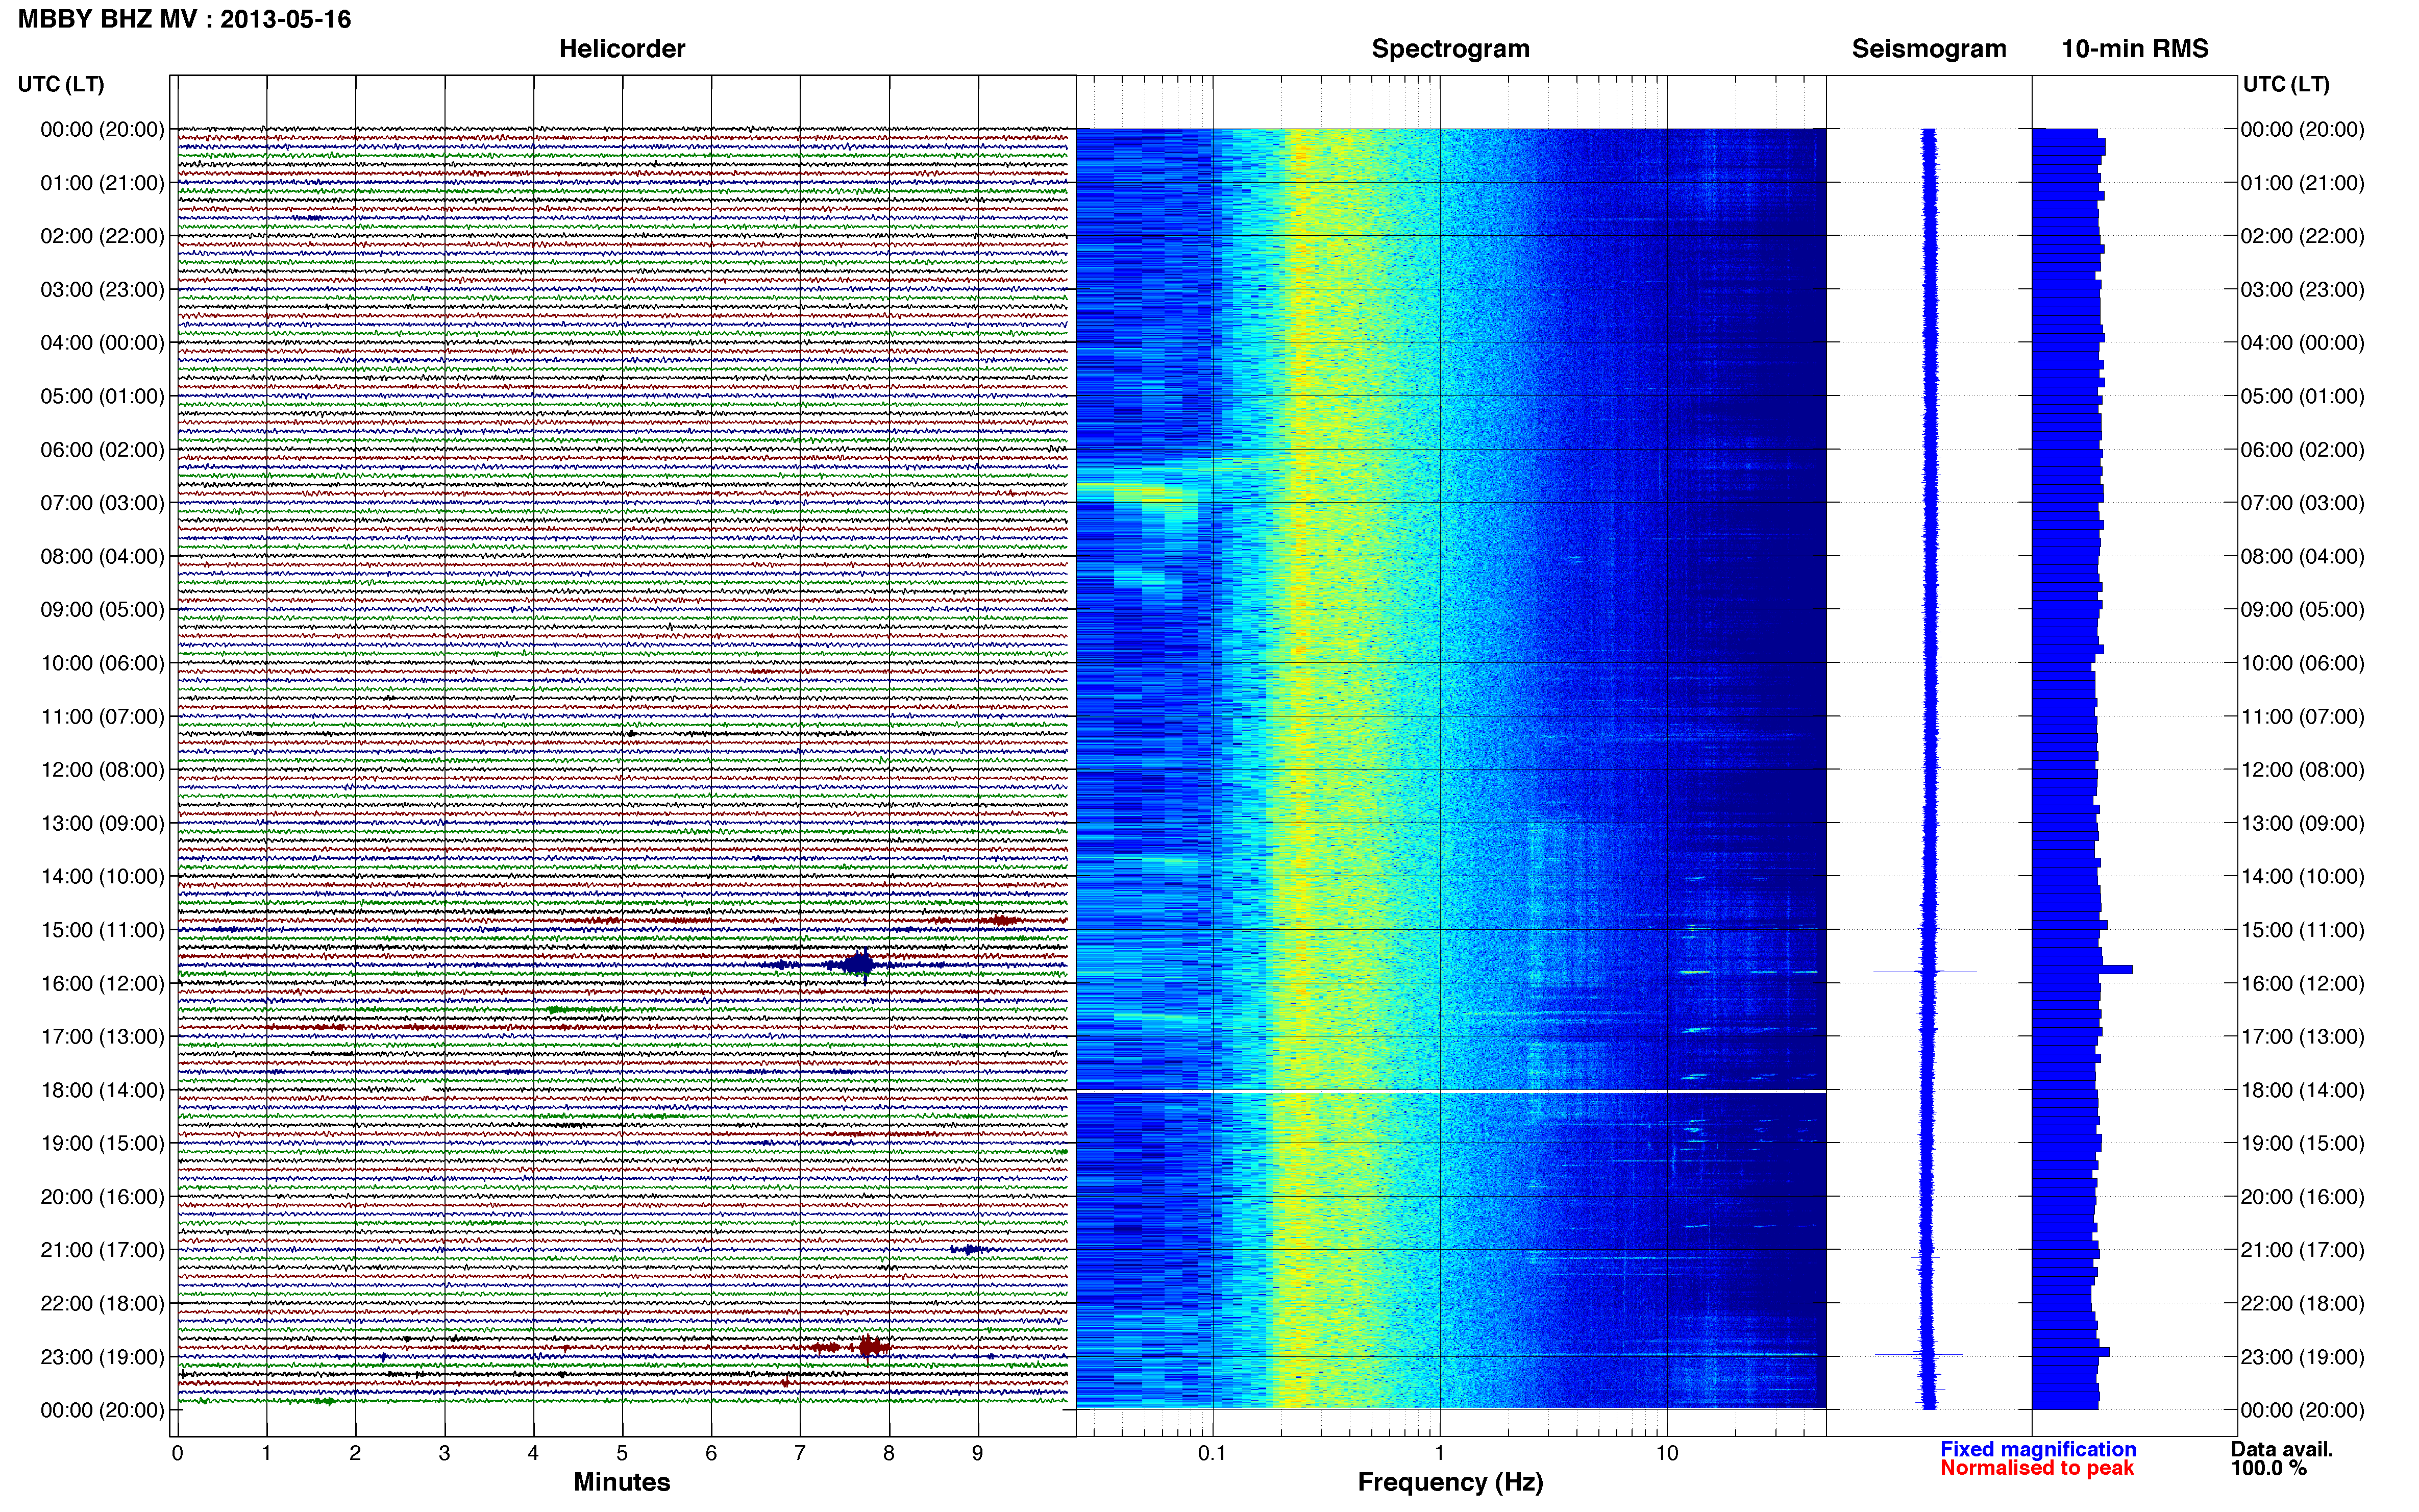Click 22:00 (18:00) on the helicorder time axis
The width and height of the screenshot is (2419, 1512).
102,1304
